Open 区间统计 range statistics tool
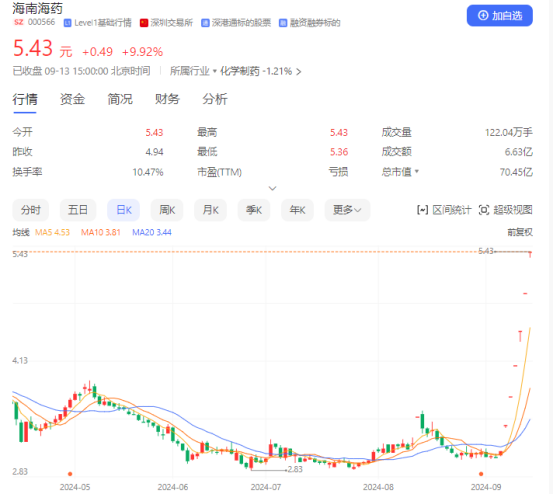The image size is (554, 495). 444,210
